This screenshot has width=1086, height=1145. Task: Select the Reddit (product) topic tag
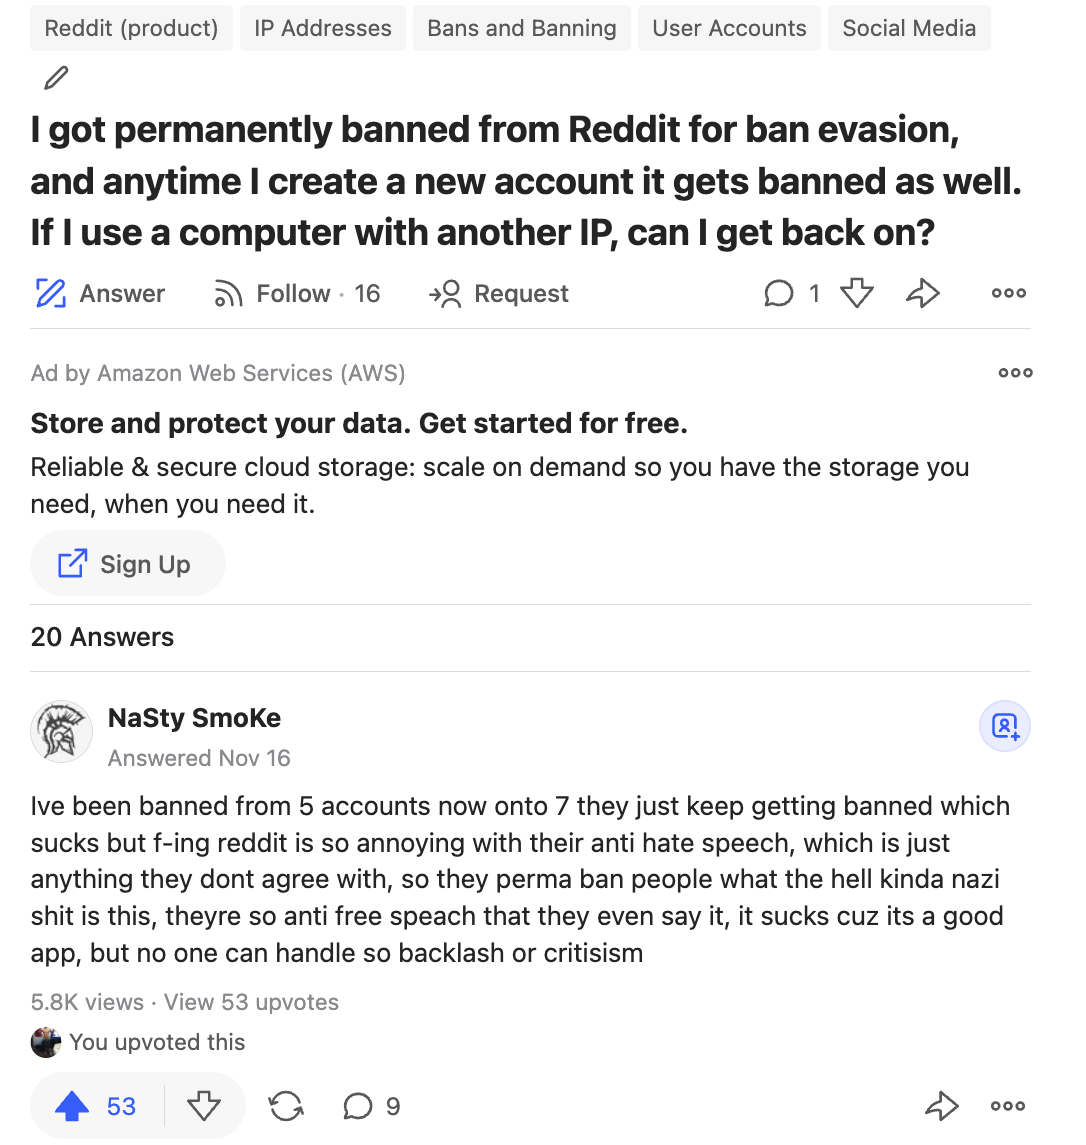[131, 28]
